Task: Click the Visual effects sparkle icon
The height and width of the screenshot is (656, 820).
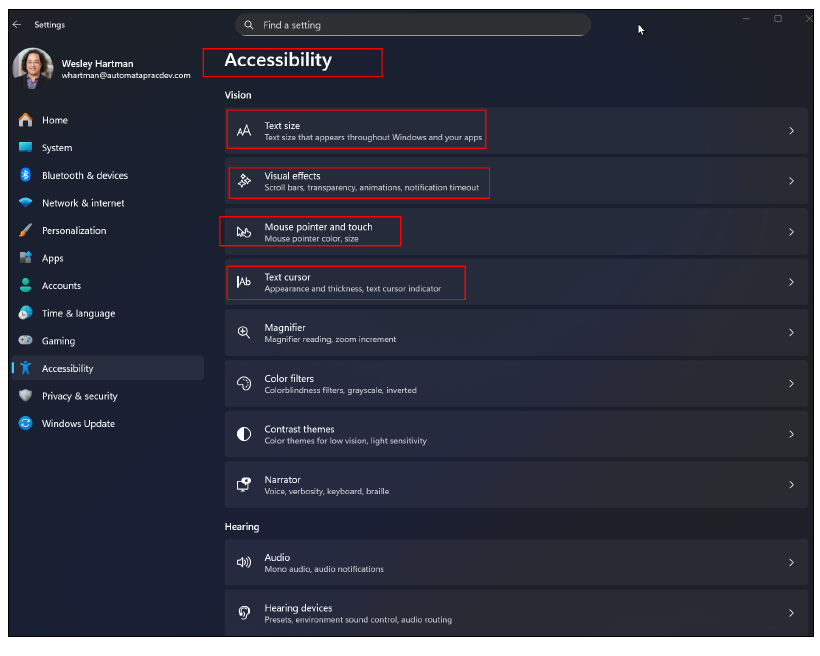Action: point(244,181)
